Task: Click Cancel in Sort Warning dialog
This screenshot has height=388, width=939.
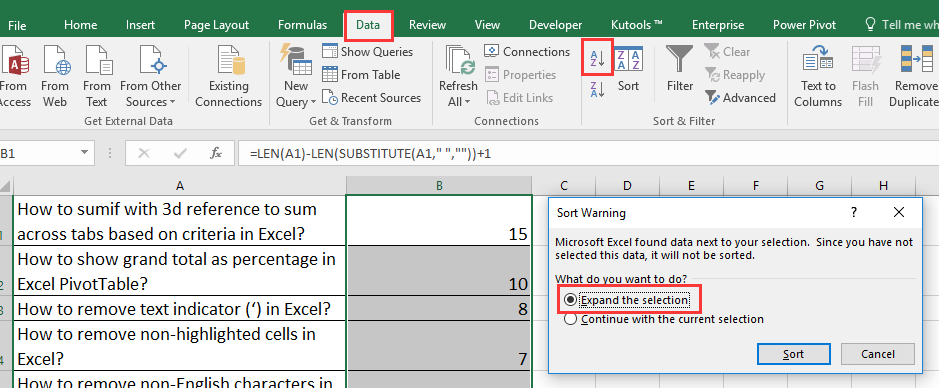Action: tap(877, 354)
